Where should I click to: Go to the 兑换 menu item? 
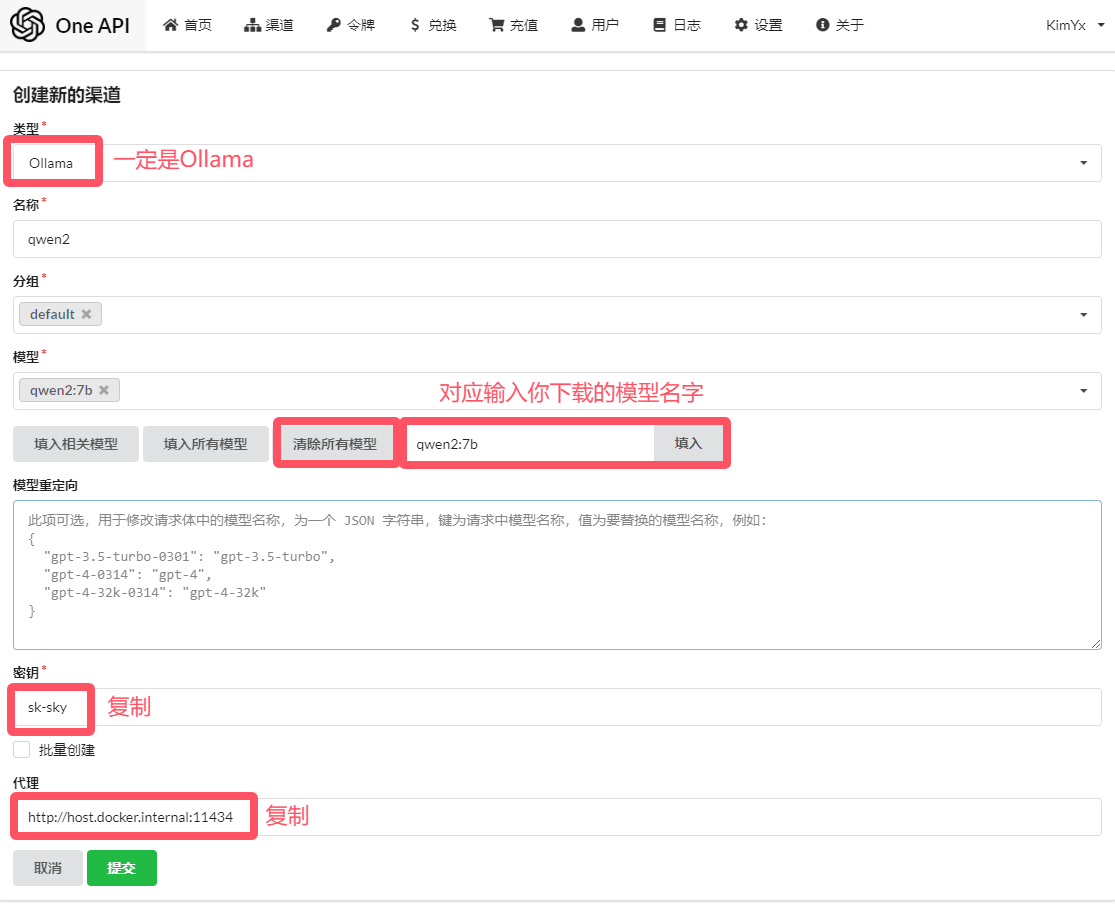[433, 25]
